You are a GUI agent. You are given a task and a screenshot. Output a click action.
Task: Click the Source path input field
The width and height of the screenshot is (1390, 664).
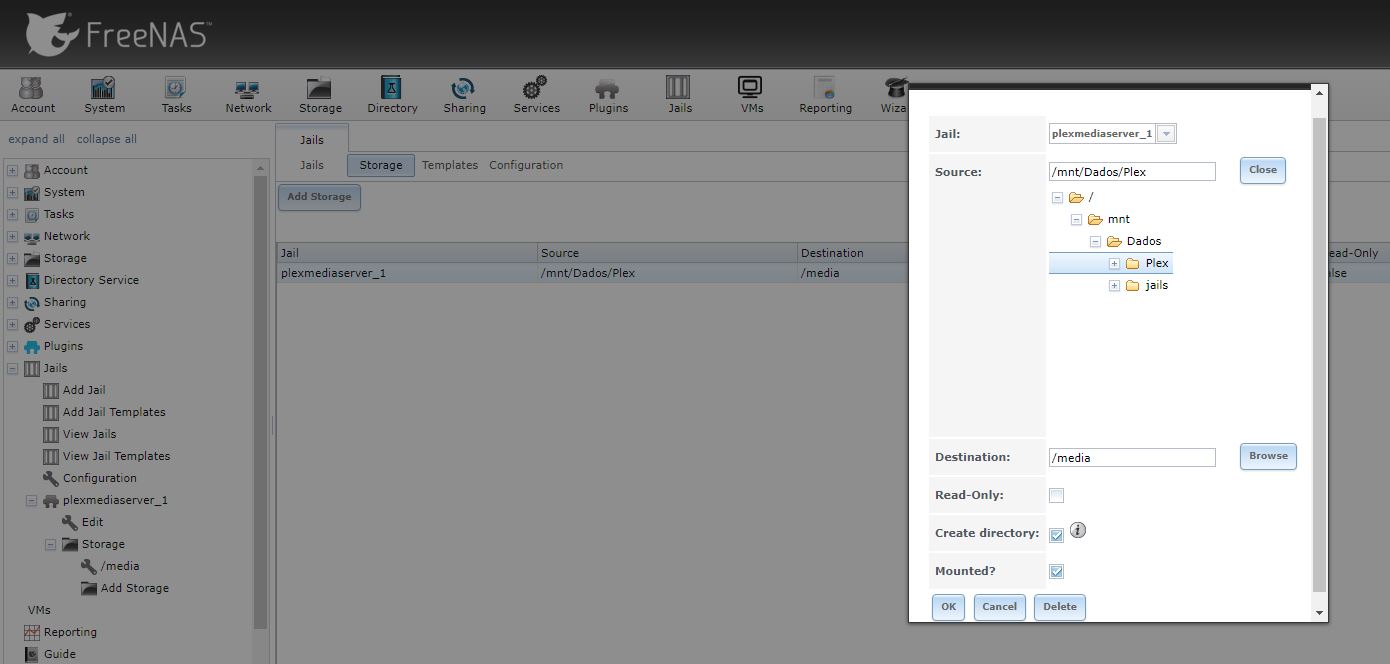coord(1132,172)
